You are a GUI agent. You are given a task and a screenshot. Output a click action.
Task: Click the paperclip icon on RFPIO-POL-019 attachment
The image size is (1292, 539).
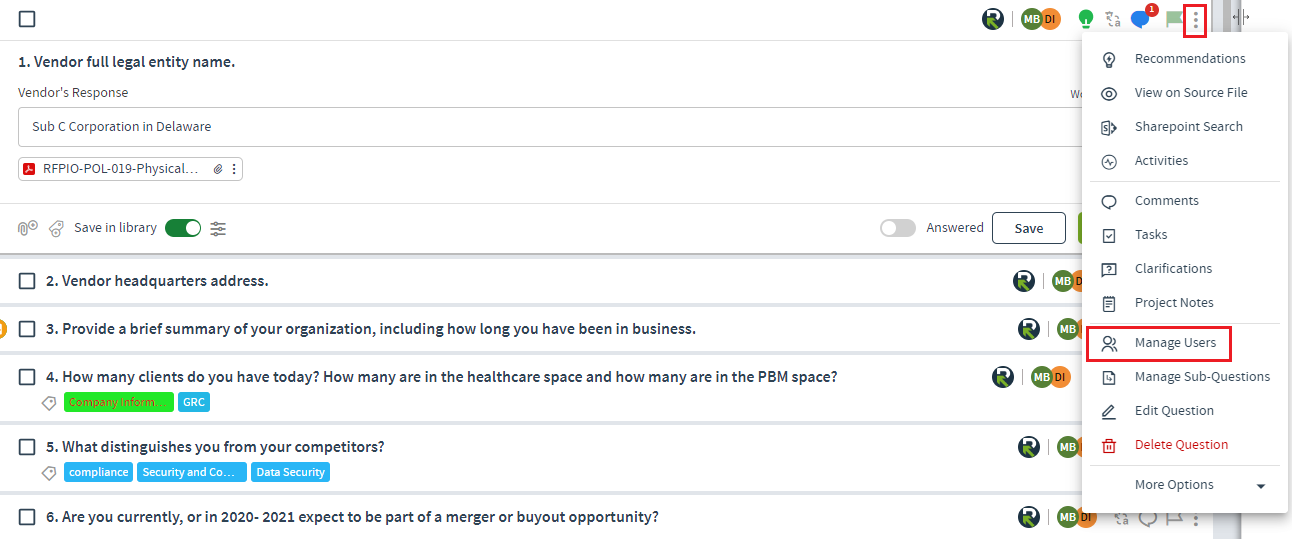tap(218, 169)
